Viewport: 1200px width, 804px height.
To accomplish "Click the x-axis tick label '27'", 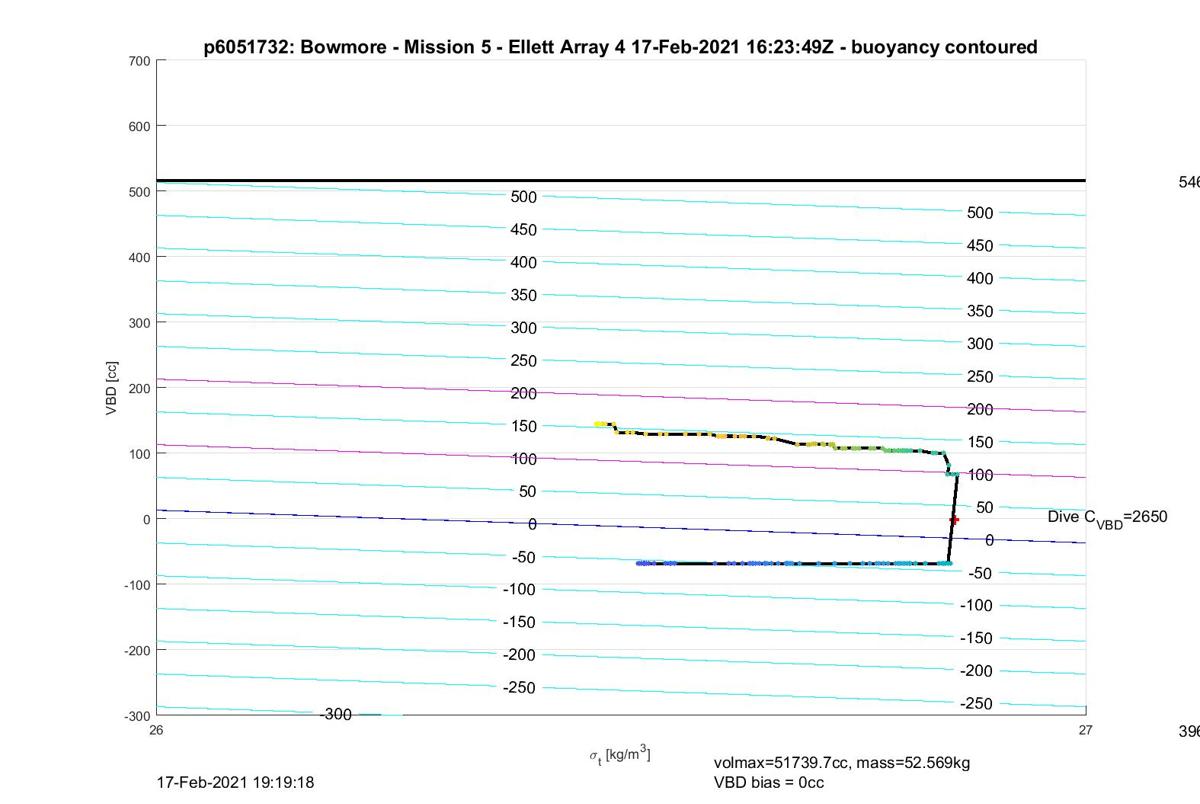I will point(1086,730).
